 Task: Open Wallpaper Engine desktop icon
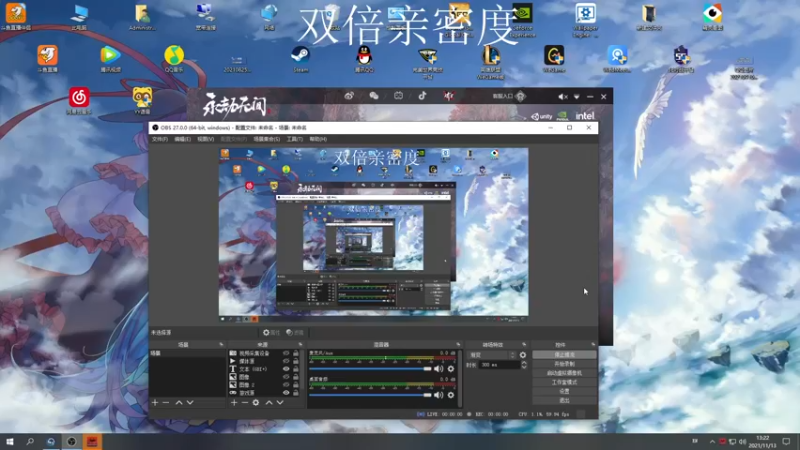click(x=585, y=18)
